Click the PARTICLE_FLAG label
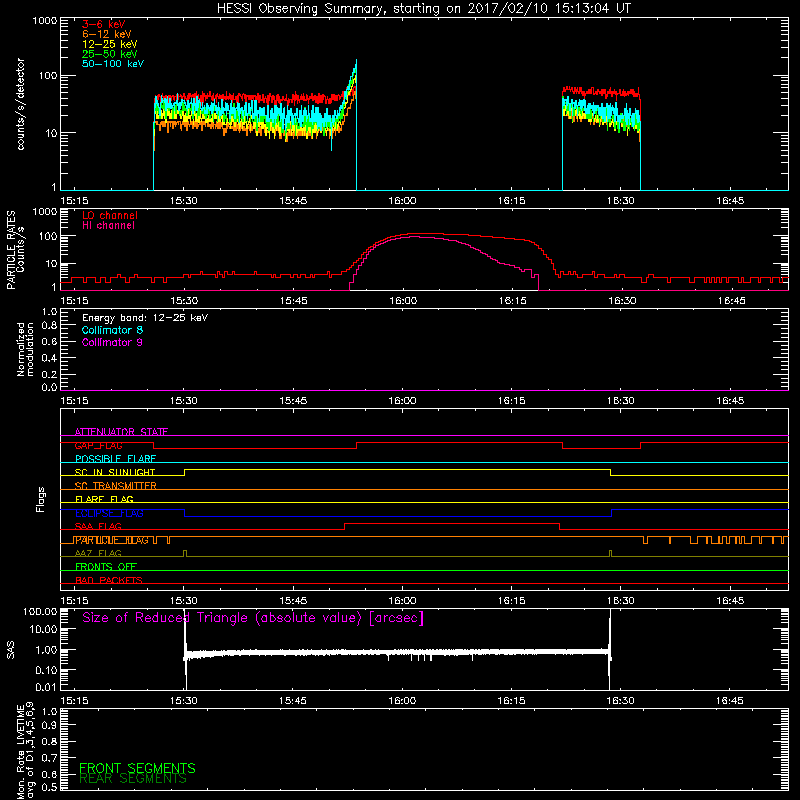Viewport: 800px width, 800px height. 112,540
